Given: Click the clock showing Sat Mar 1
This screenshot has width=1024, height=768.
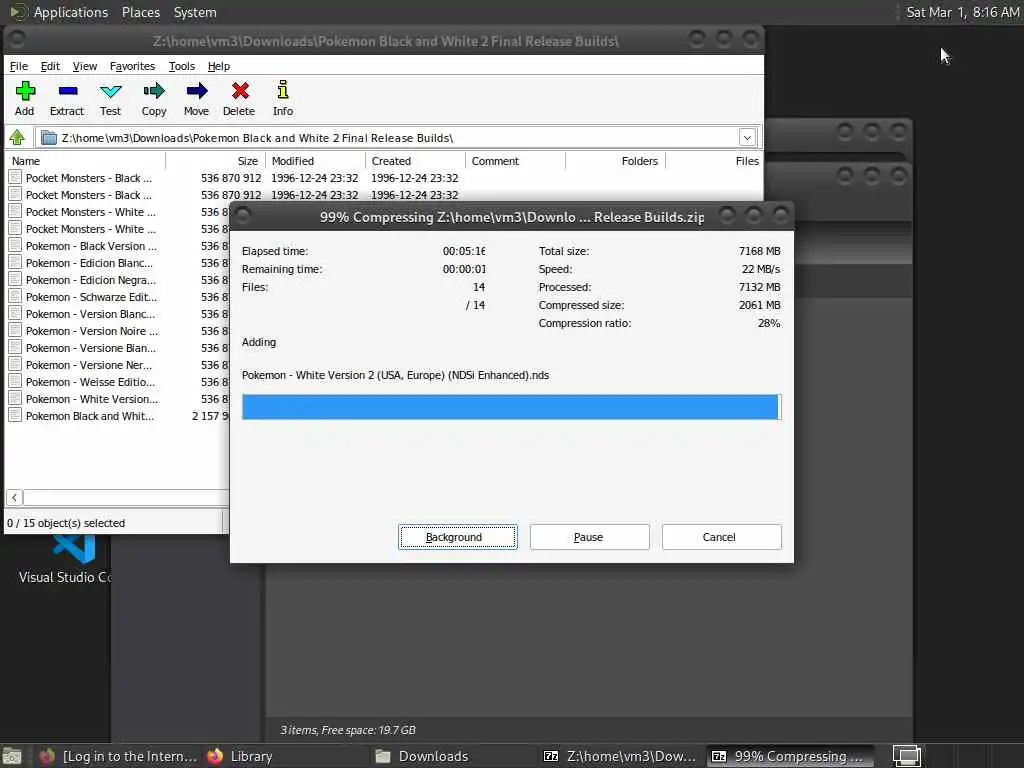Looking at the screenshot, I should (962, 12).
